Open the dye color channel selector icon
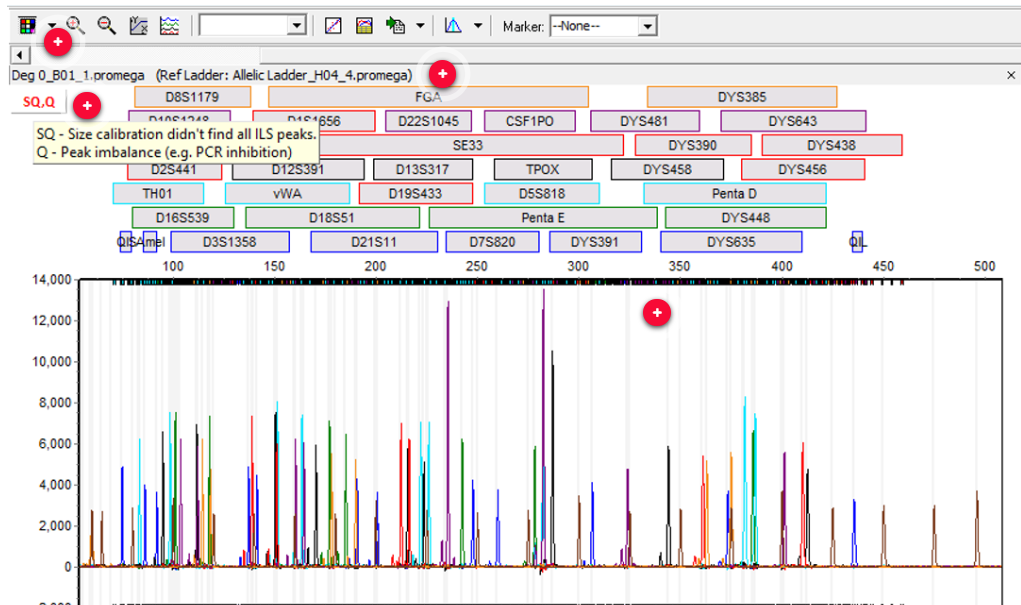The width and height of the screenshot is (1021, 605). click(x=27, y=26)
